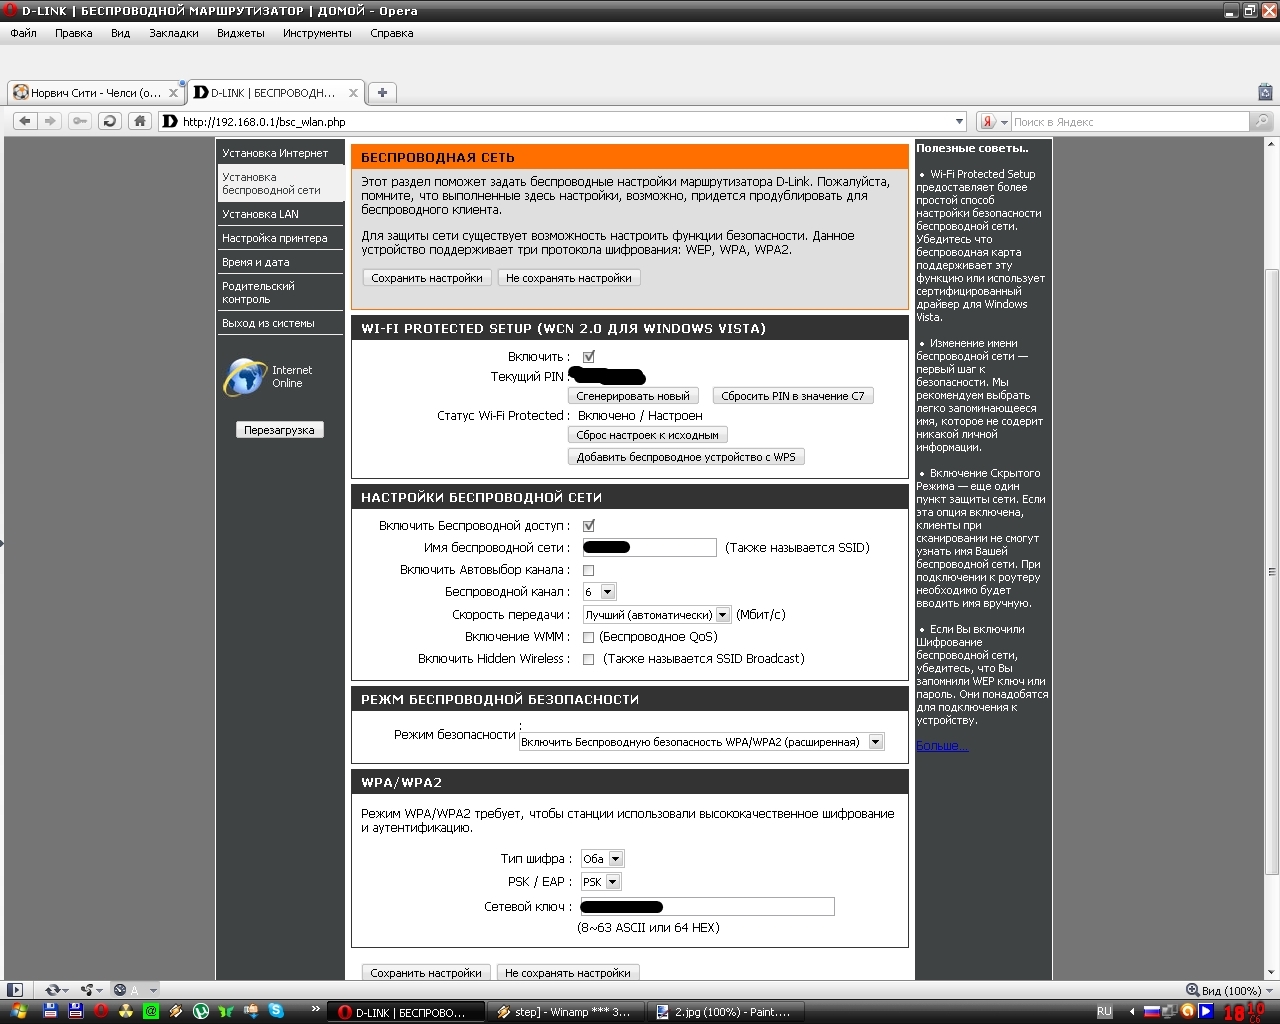Click the Сетевой ключ input field
Screen dimensions: 1280x1024
tap(706, 907)
